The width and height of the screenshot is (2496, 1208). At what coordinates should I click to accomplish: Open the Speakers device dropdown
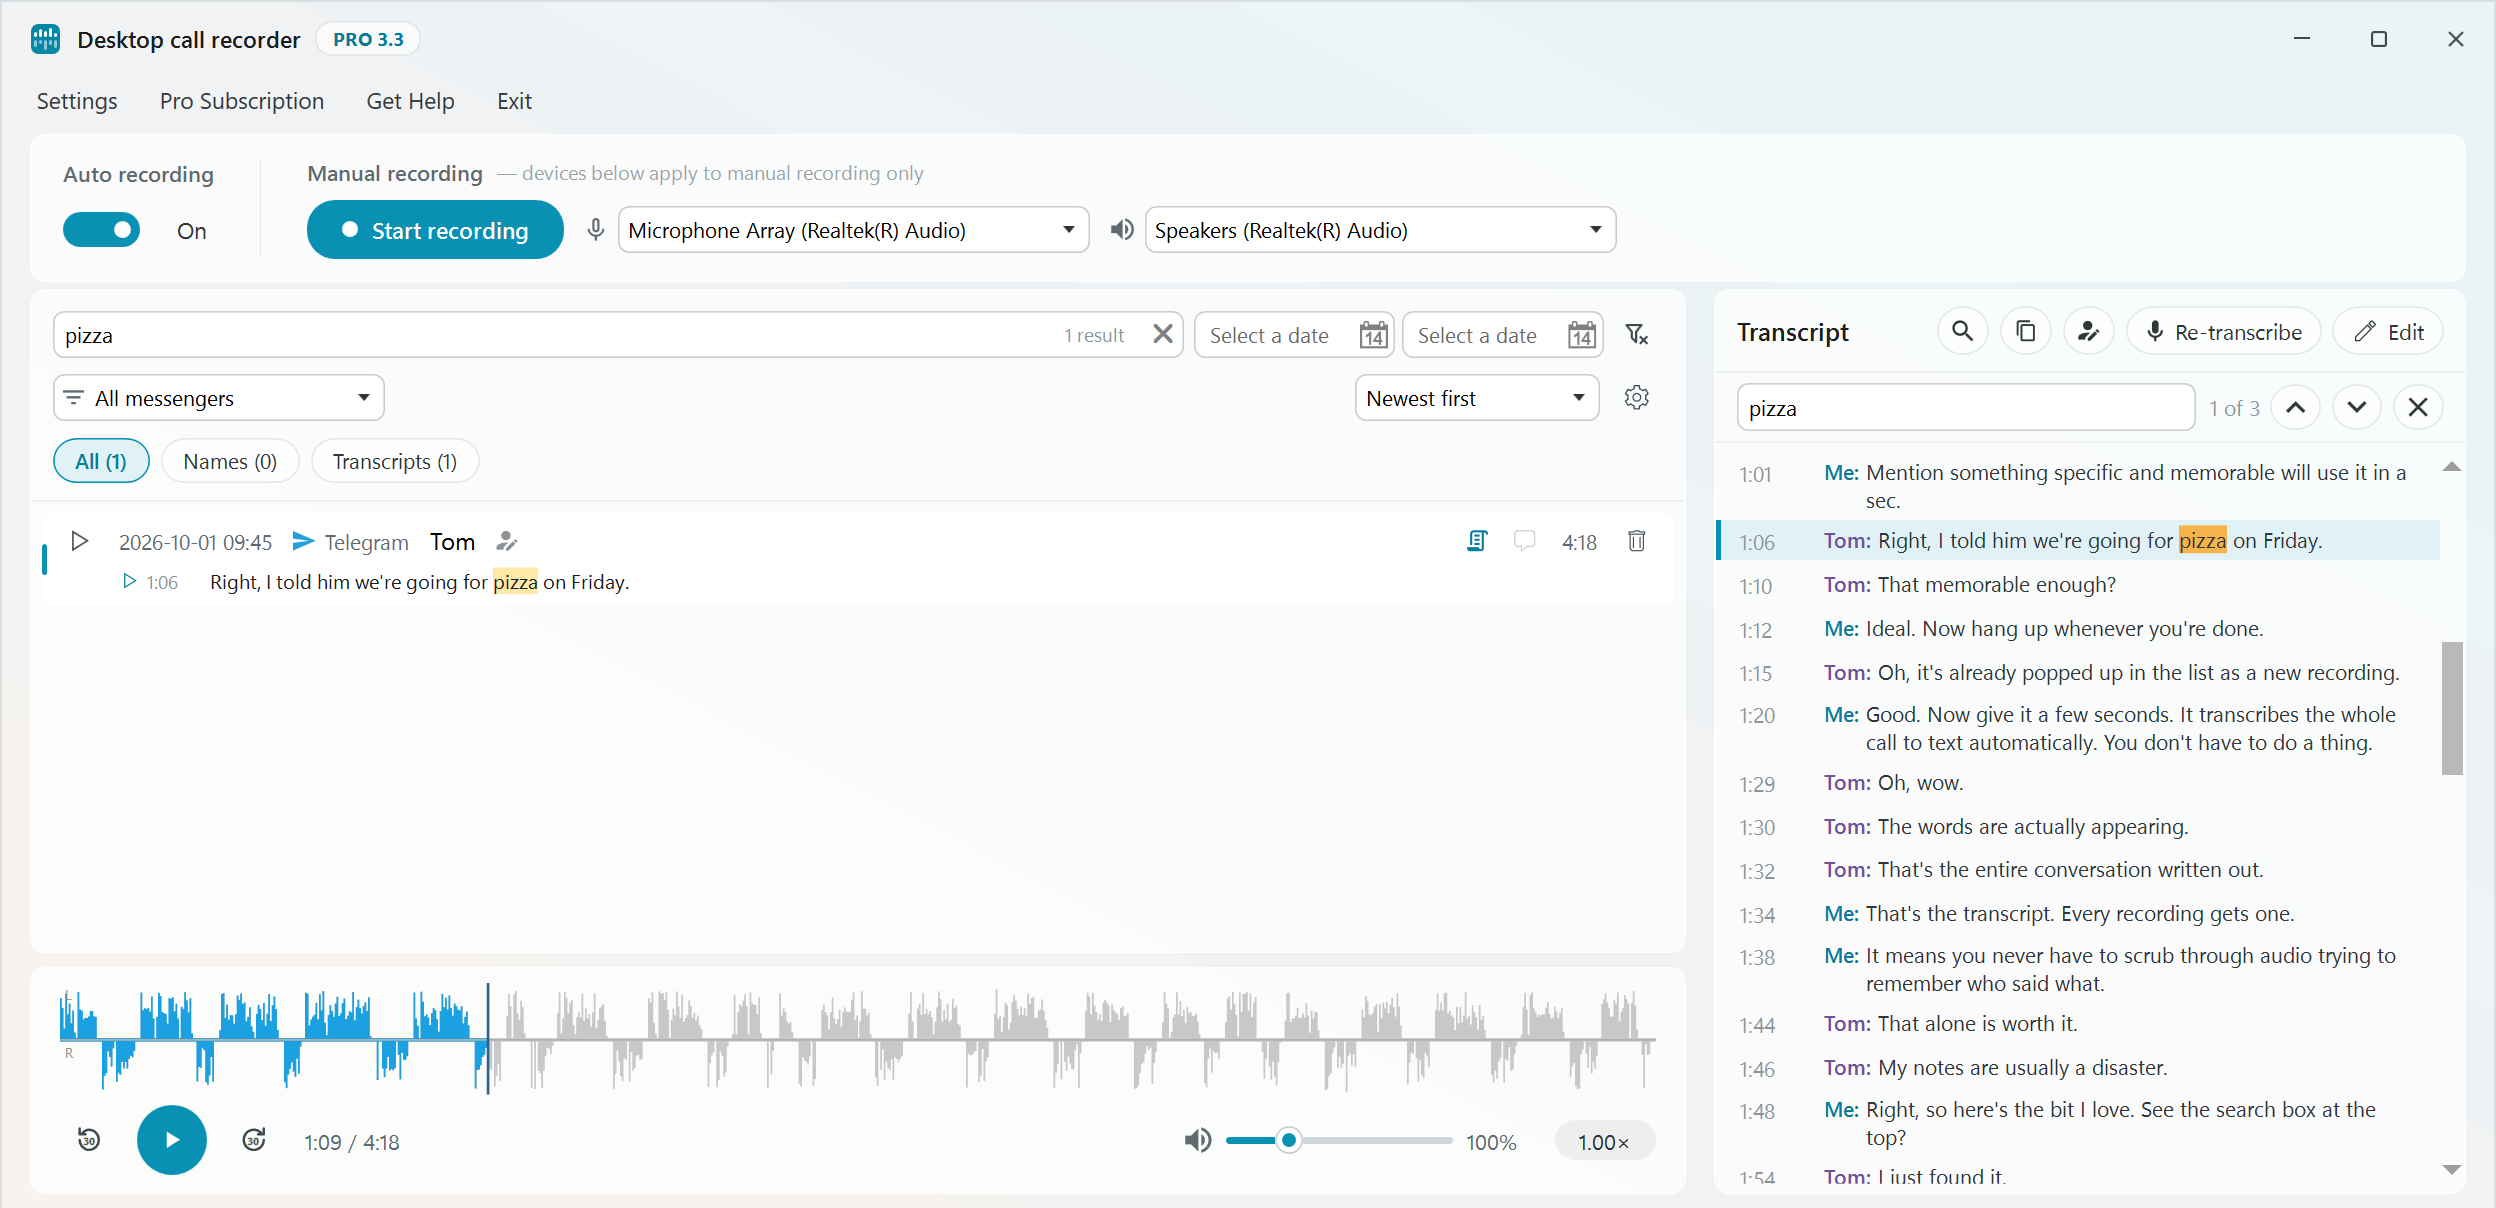(1380, 230)
